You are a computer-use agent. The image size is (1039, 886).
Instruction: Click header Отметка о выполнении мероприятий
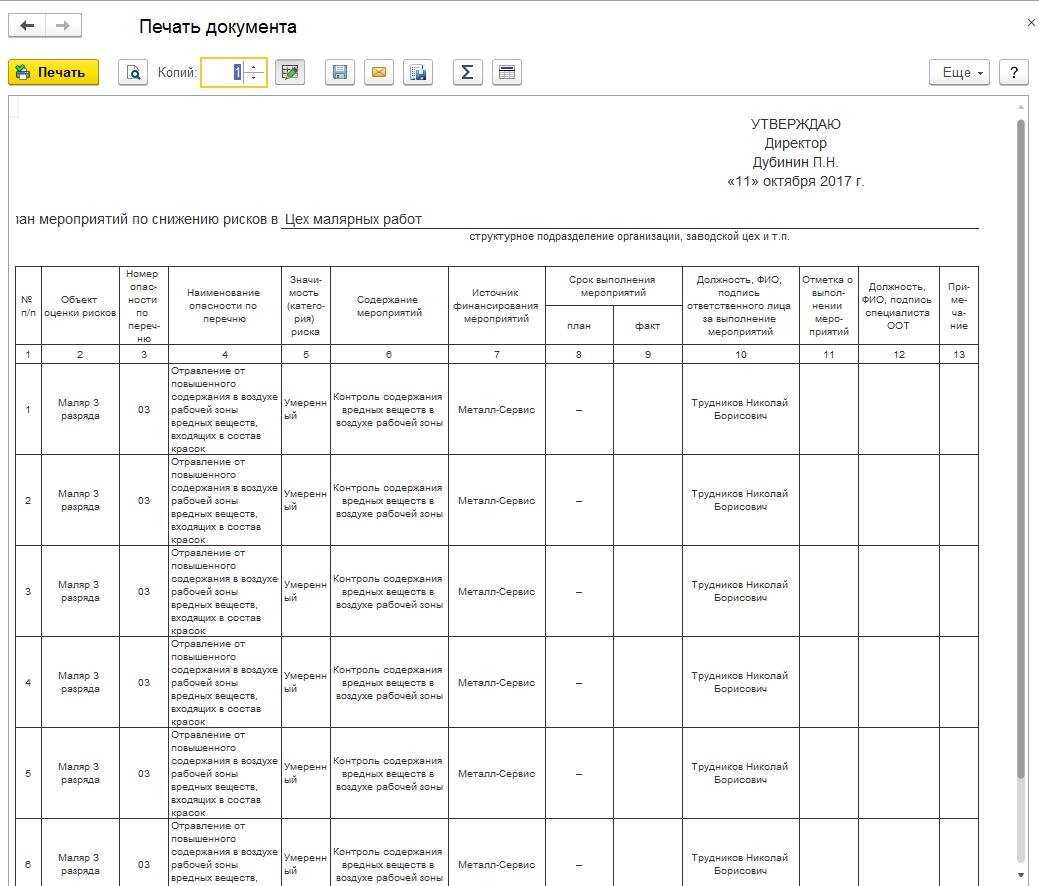point(828,306)
